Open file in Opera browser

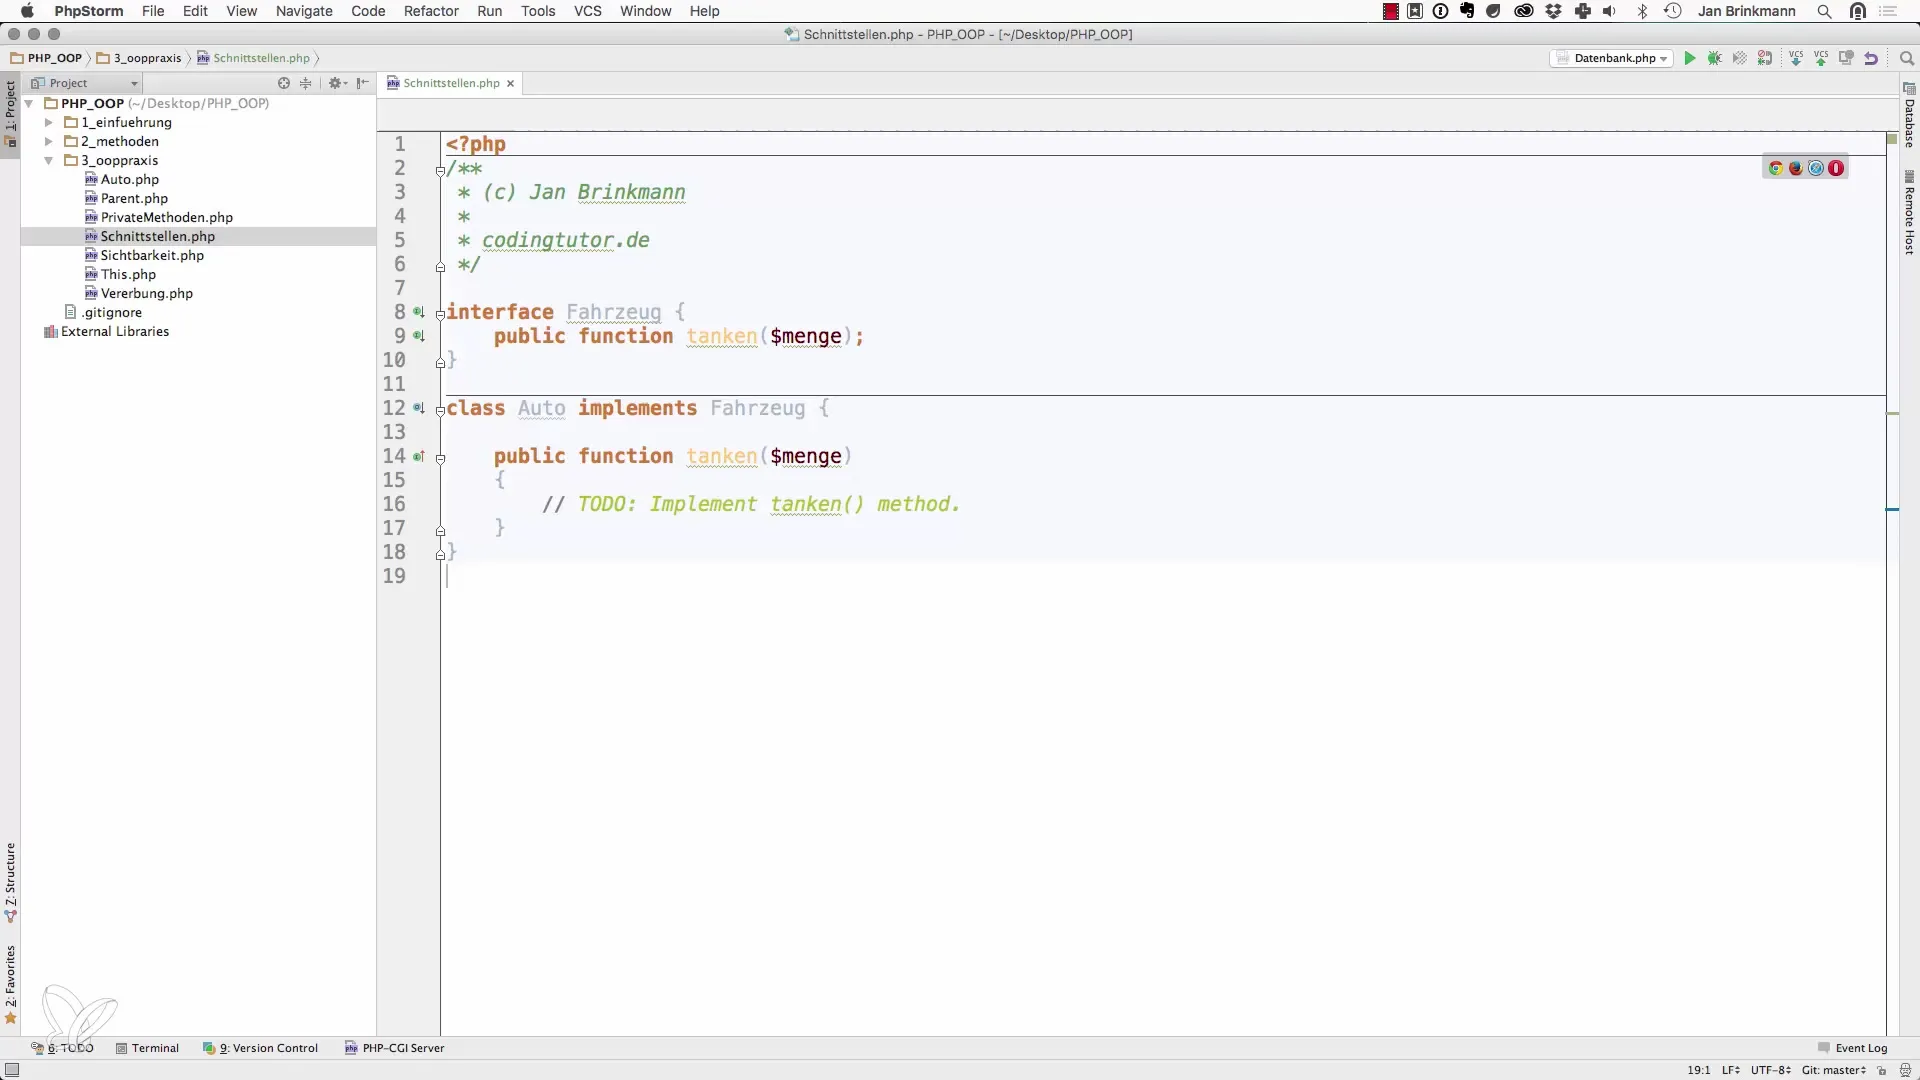(1836, 168)
